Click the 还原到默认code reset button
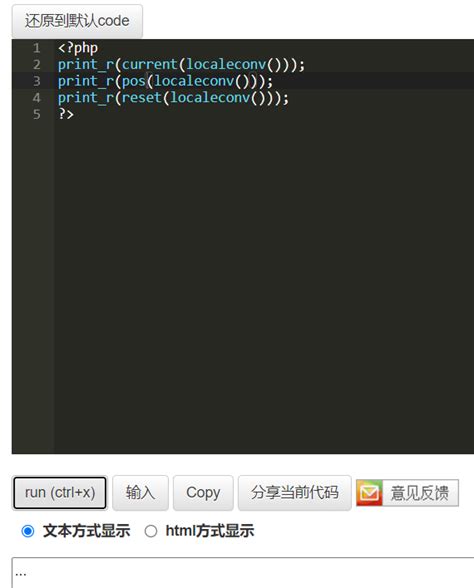 click(77, 21)
